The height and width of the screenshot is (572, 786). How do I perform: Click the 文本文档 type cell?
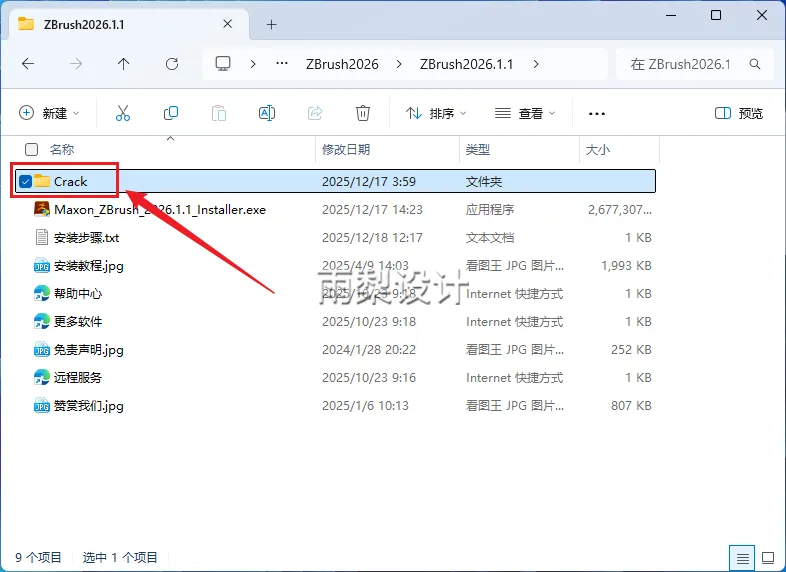(x=490, y=238)
